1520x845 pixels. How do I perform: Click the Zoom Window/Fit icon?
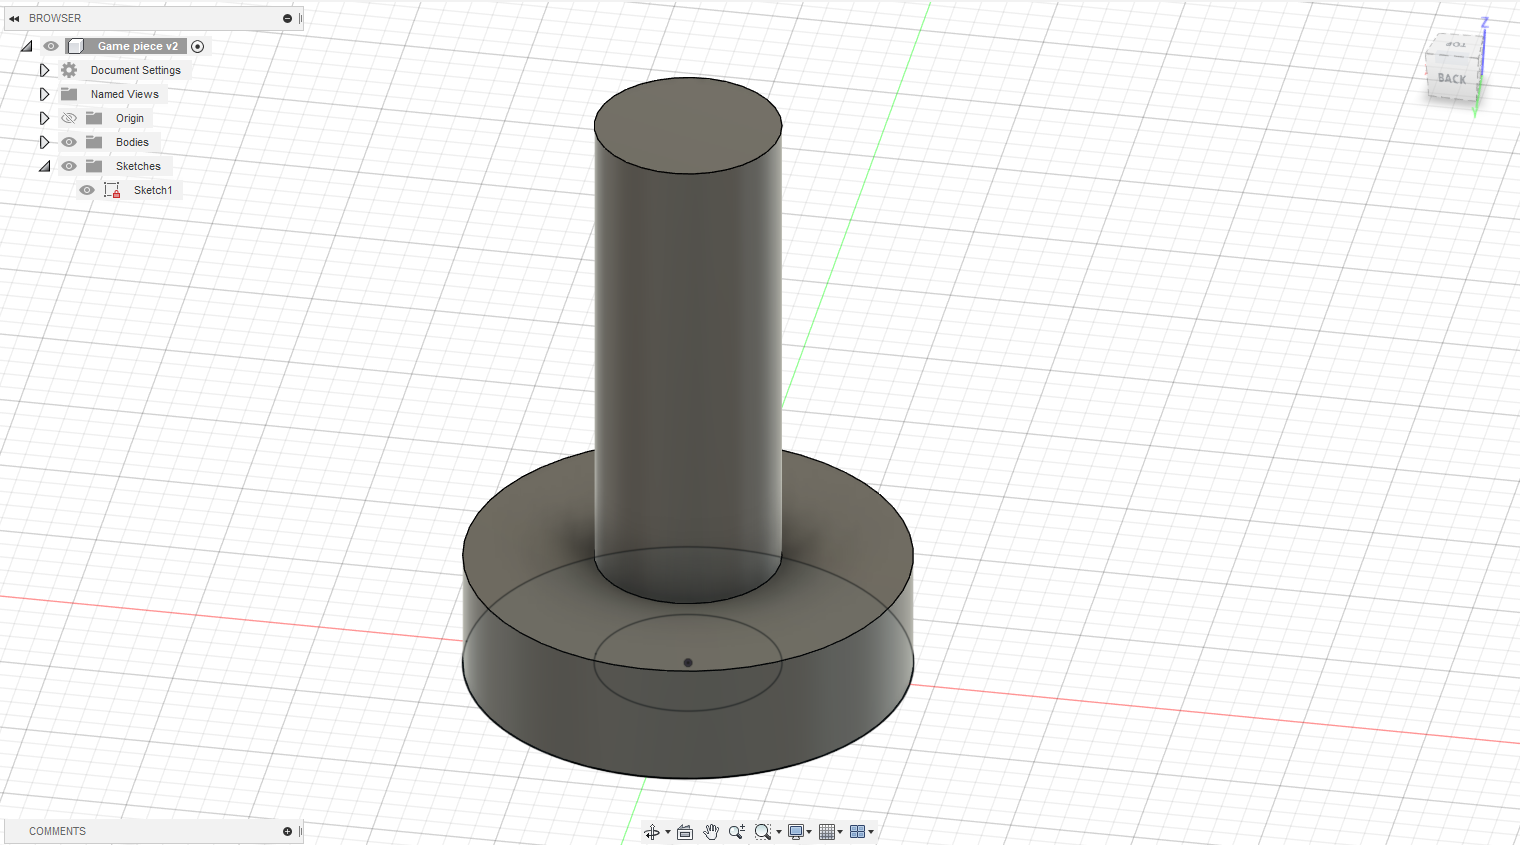(763, 832)
